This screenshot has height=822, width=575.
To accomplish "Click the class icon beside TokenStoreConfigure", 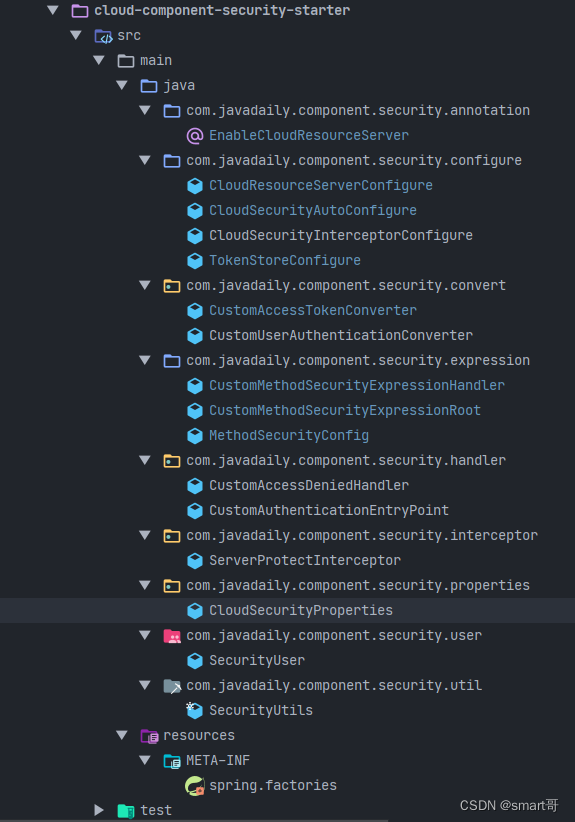I will [x=195, y=261].
